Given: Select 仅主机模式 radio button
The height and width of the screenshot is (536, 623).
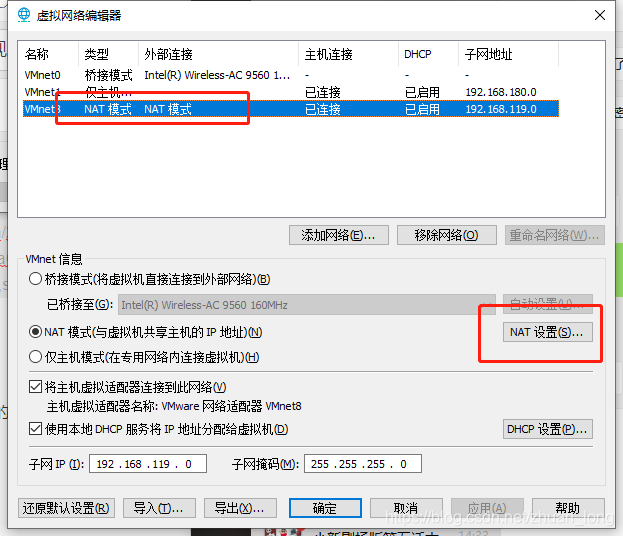Looking at the screenshot, I should pyautogui.click(x=35, y=357).
